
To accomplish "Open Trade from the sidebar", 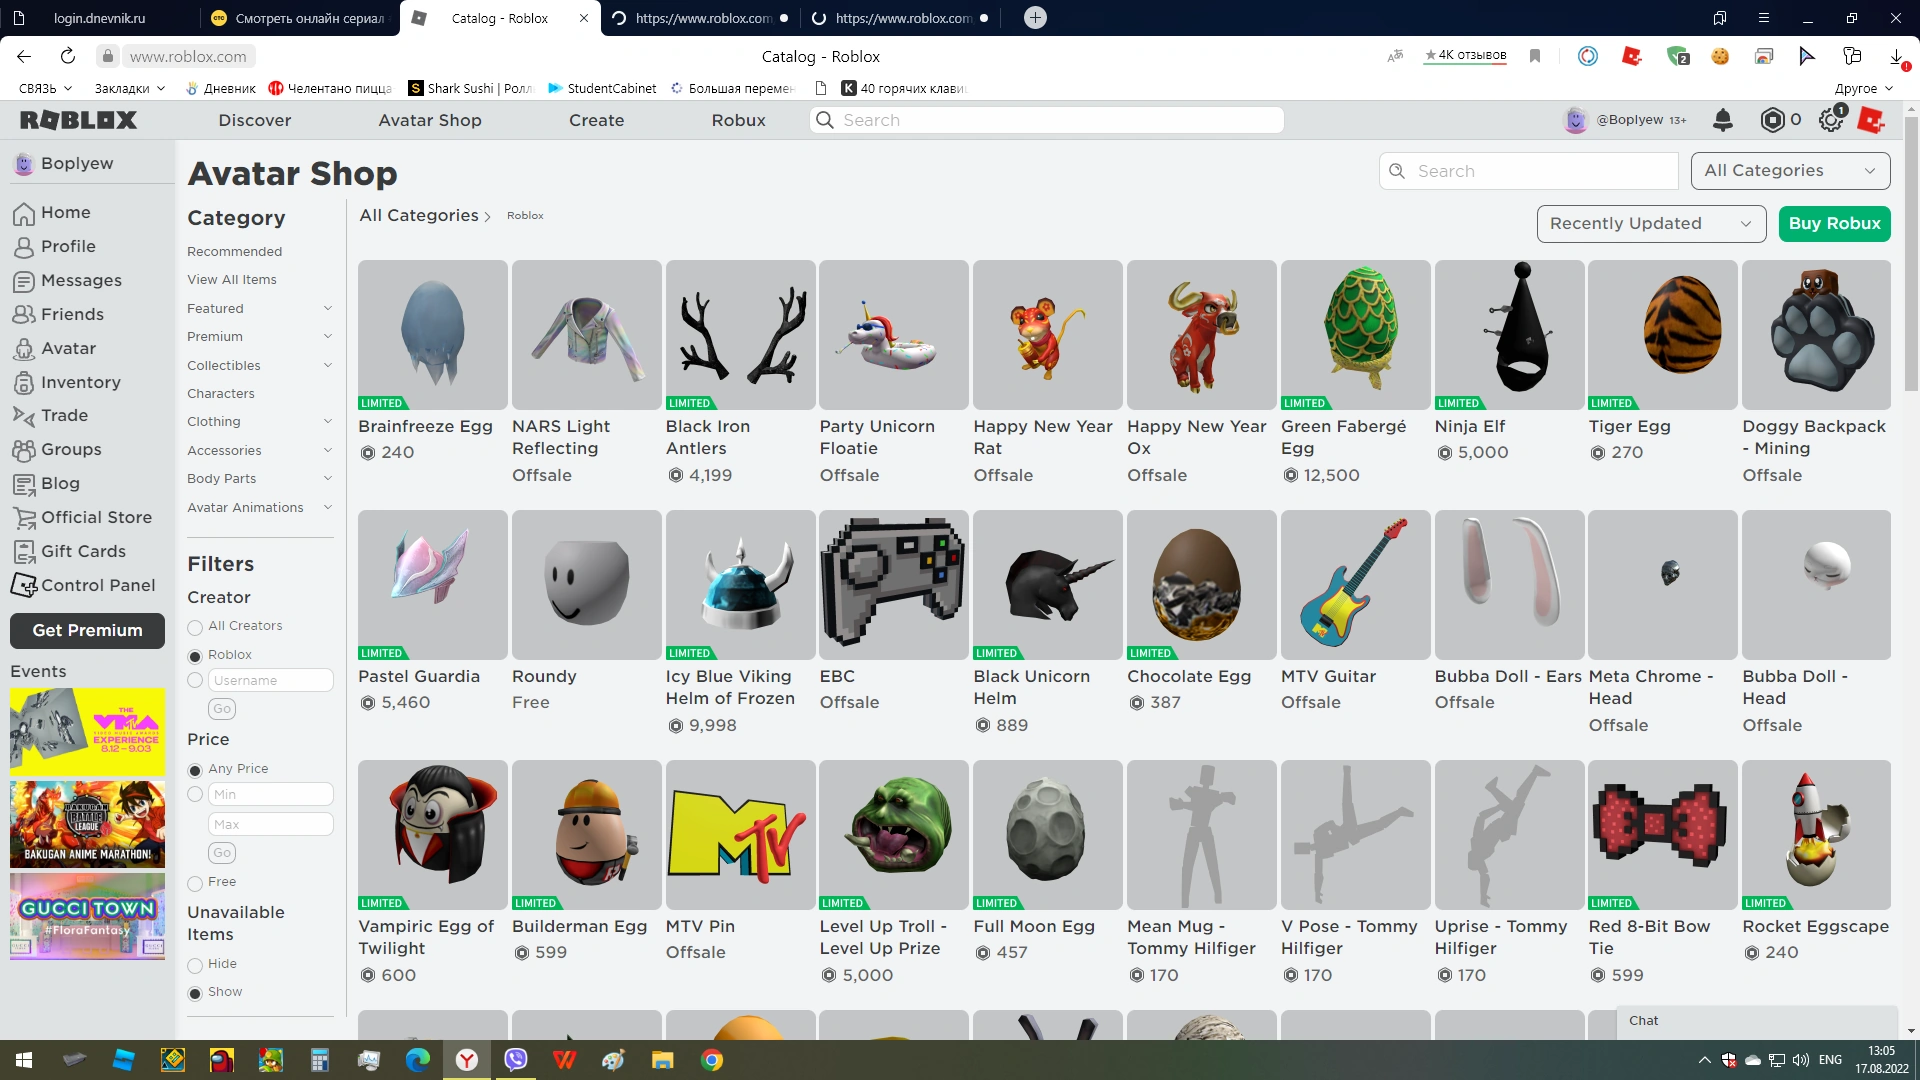I will [x=64, y=415].
